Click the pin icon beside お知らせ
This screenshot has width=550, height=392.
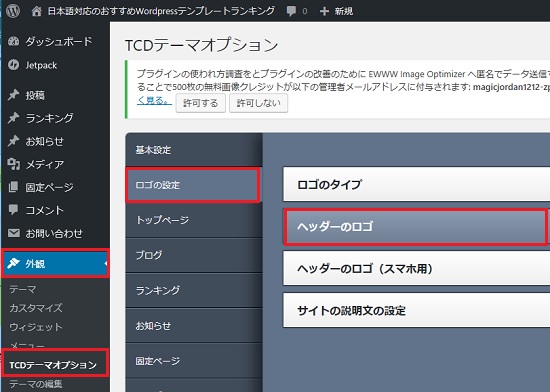[x=13, y=141]
